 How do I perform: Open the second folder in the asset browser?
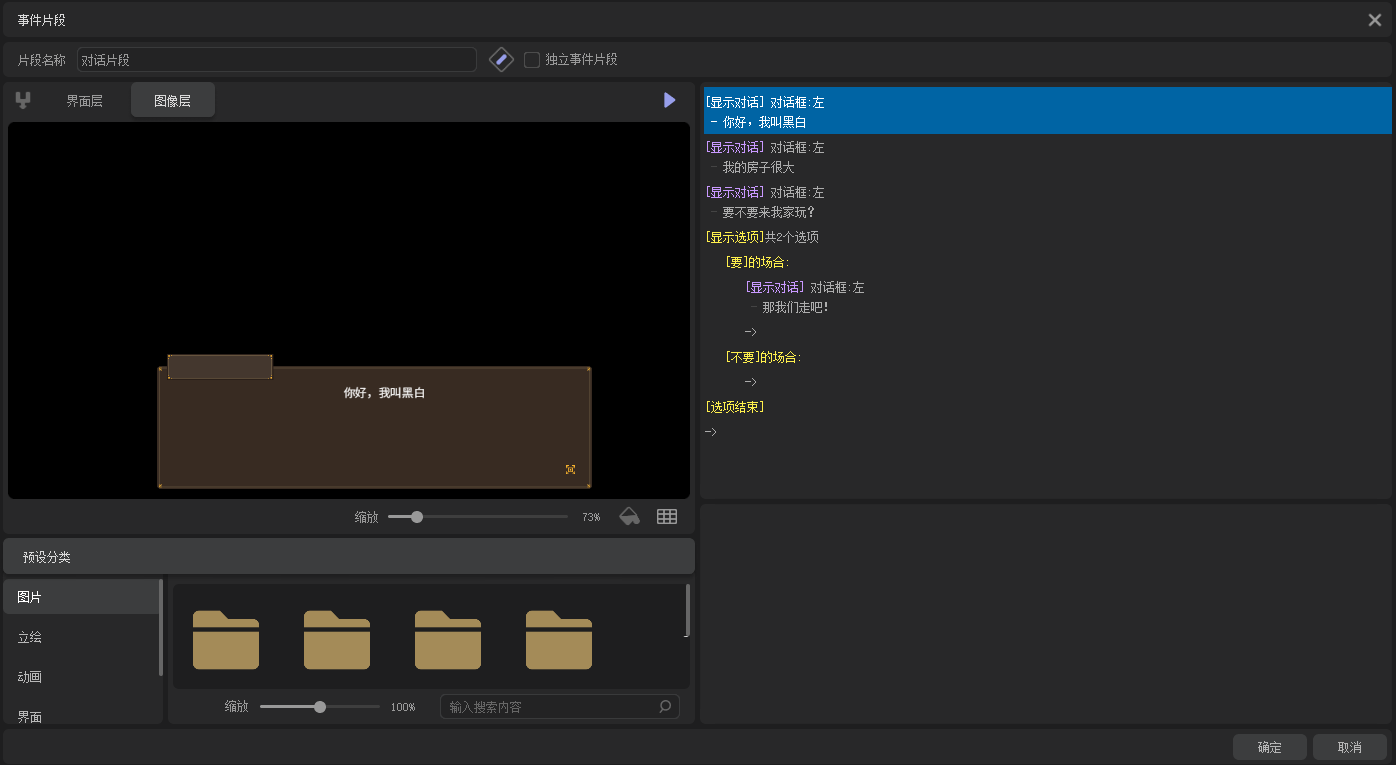tap(337, 639)
